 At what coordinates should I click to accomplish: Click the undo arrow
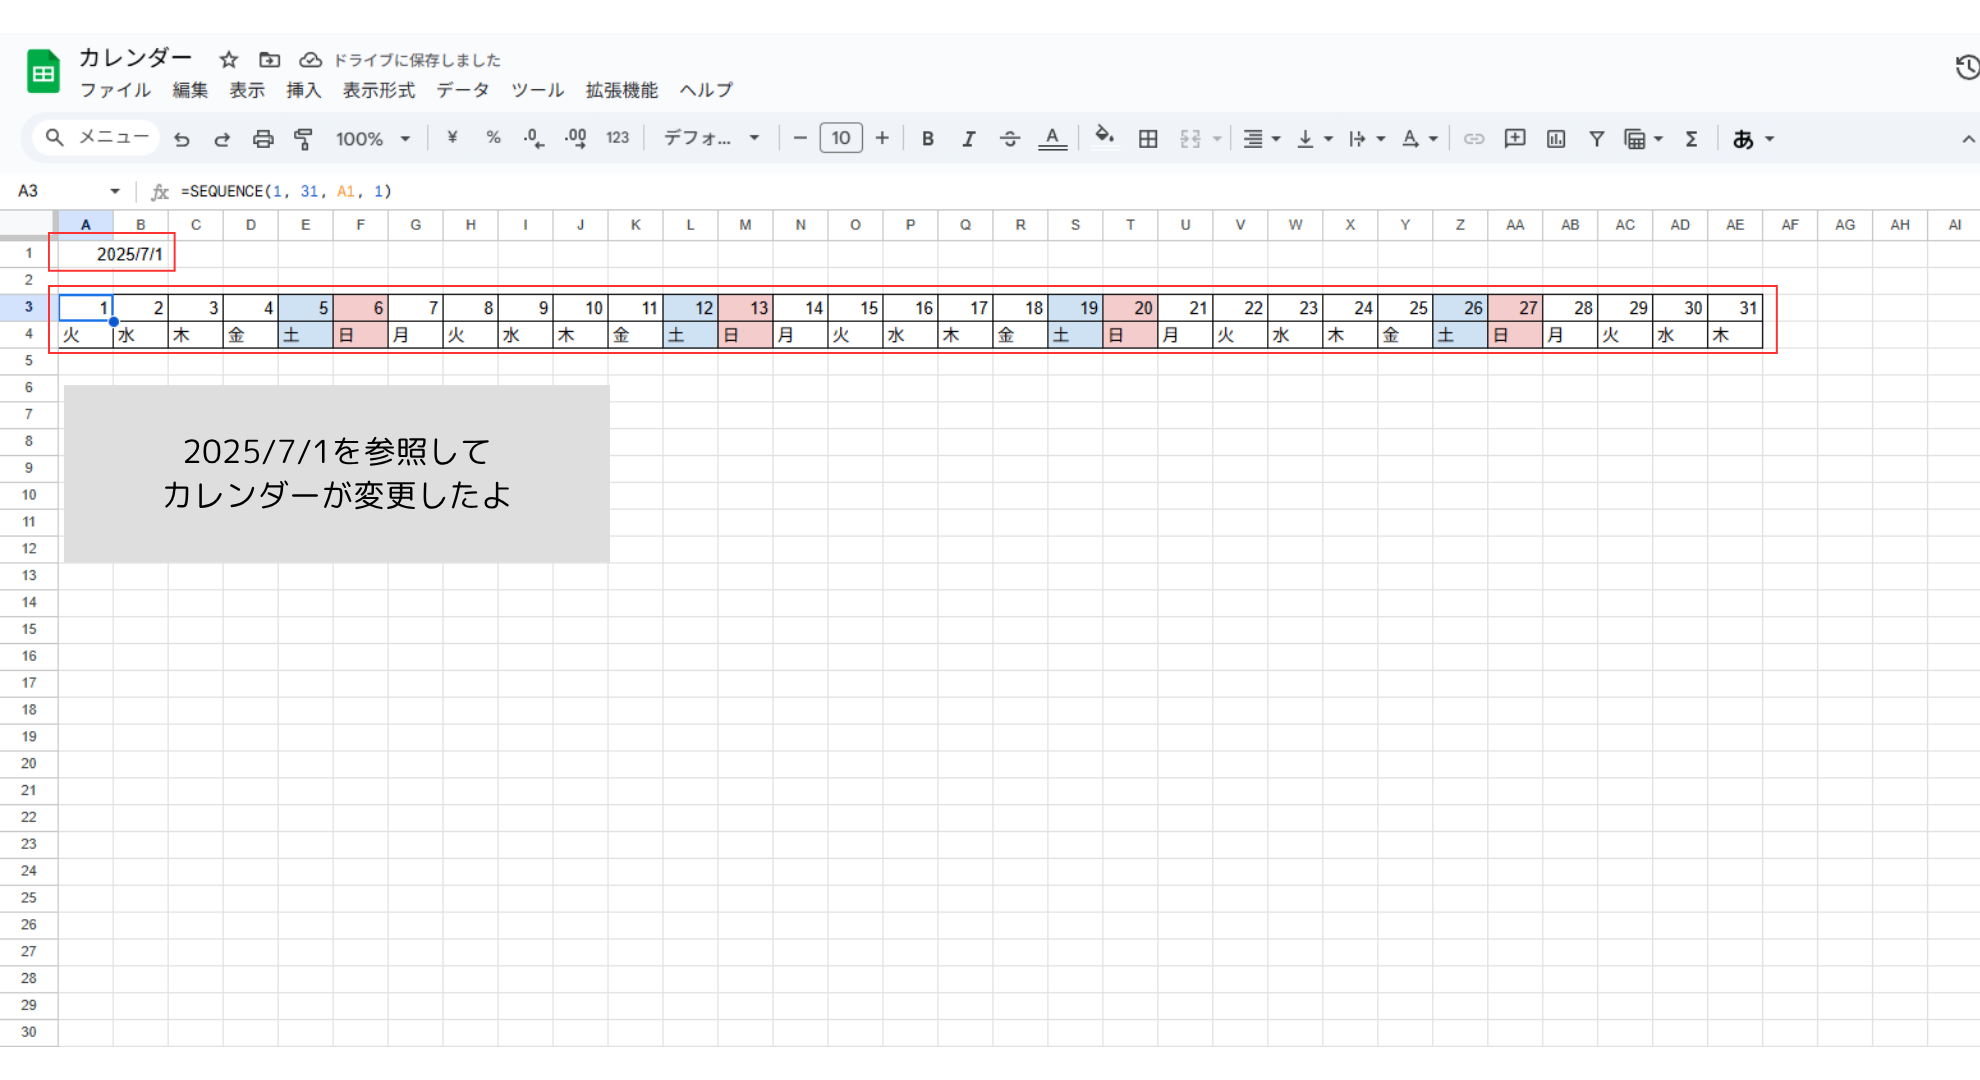click(x=181, y=139)
